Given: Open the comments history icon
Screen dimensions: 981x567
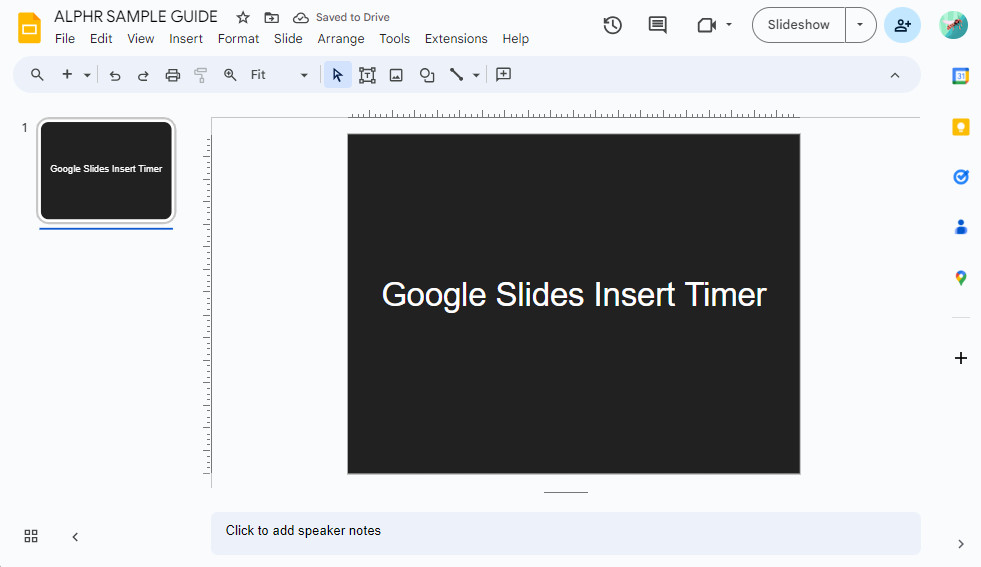Looking at the screenshot, I should [x=658, y=25].
